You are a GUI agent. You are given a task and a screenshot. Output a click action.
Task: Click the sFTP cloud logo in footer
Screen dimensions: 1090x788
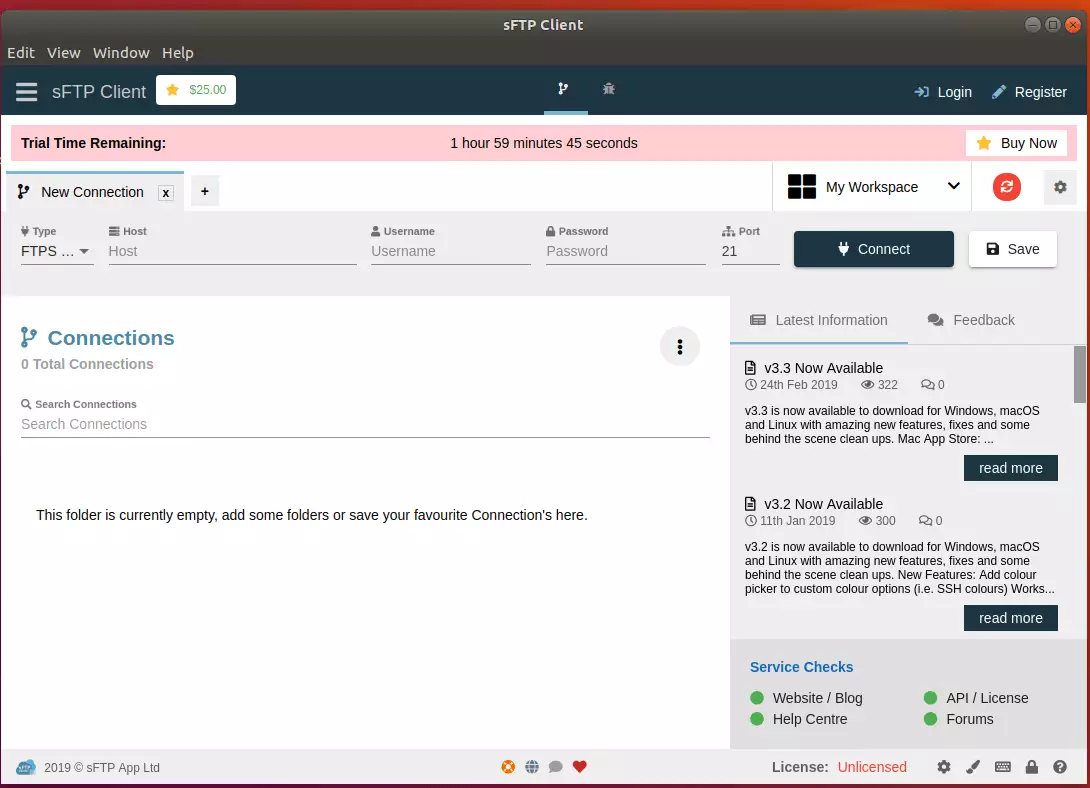(x=26, y=767)
